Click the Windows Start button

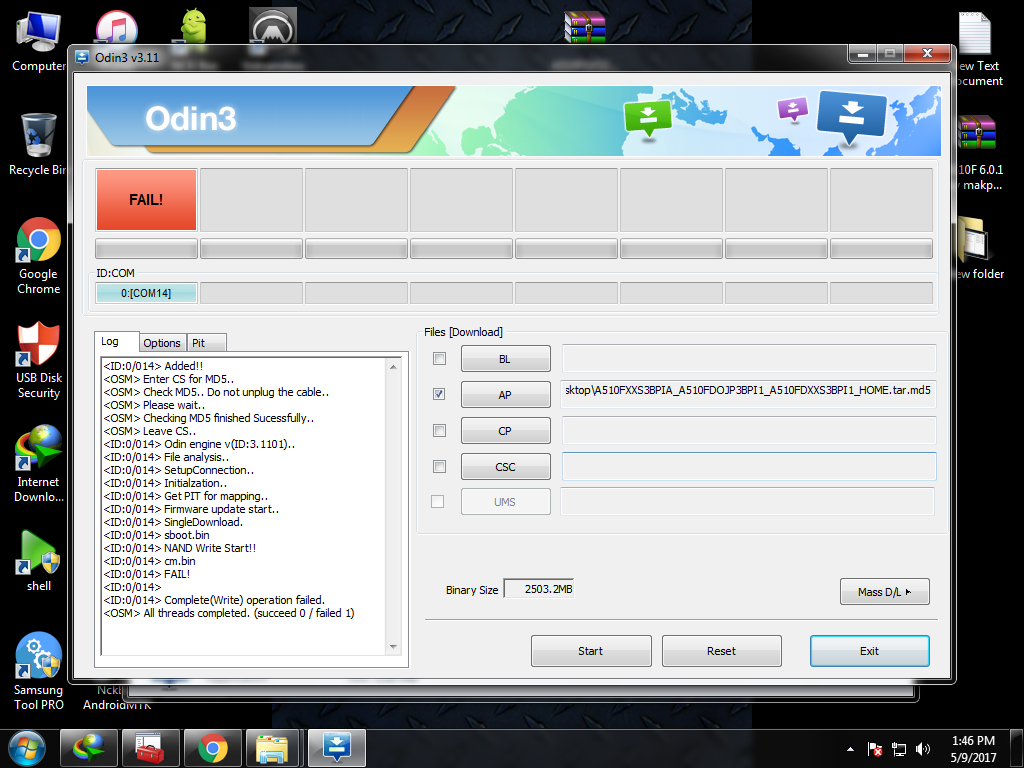point(26,747)
